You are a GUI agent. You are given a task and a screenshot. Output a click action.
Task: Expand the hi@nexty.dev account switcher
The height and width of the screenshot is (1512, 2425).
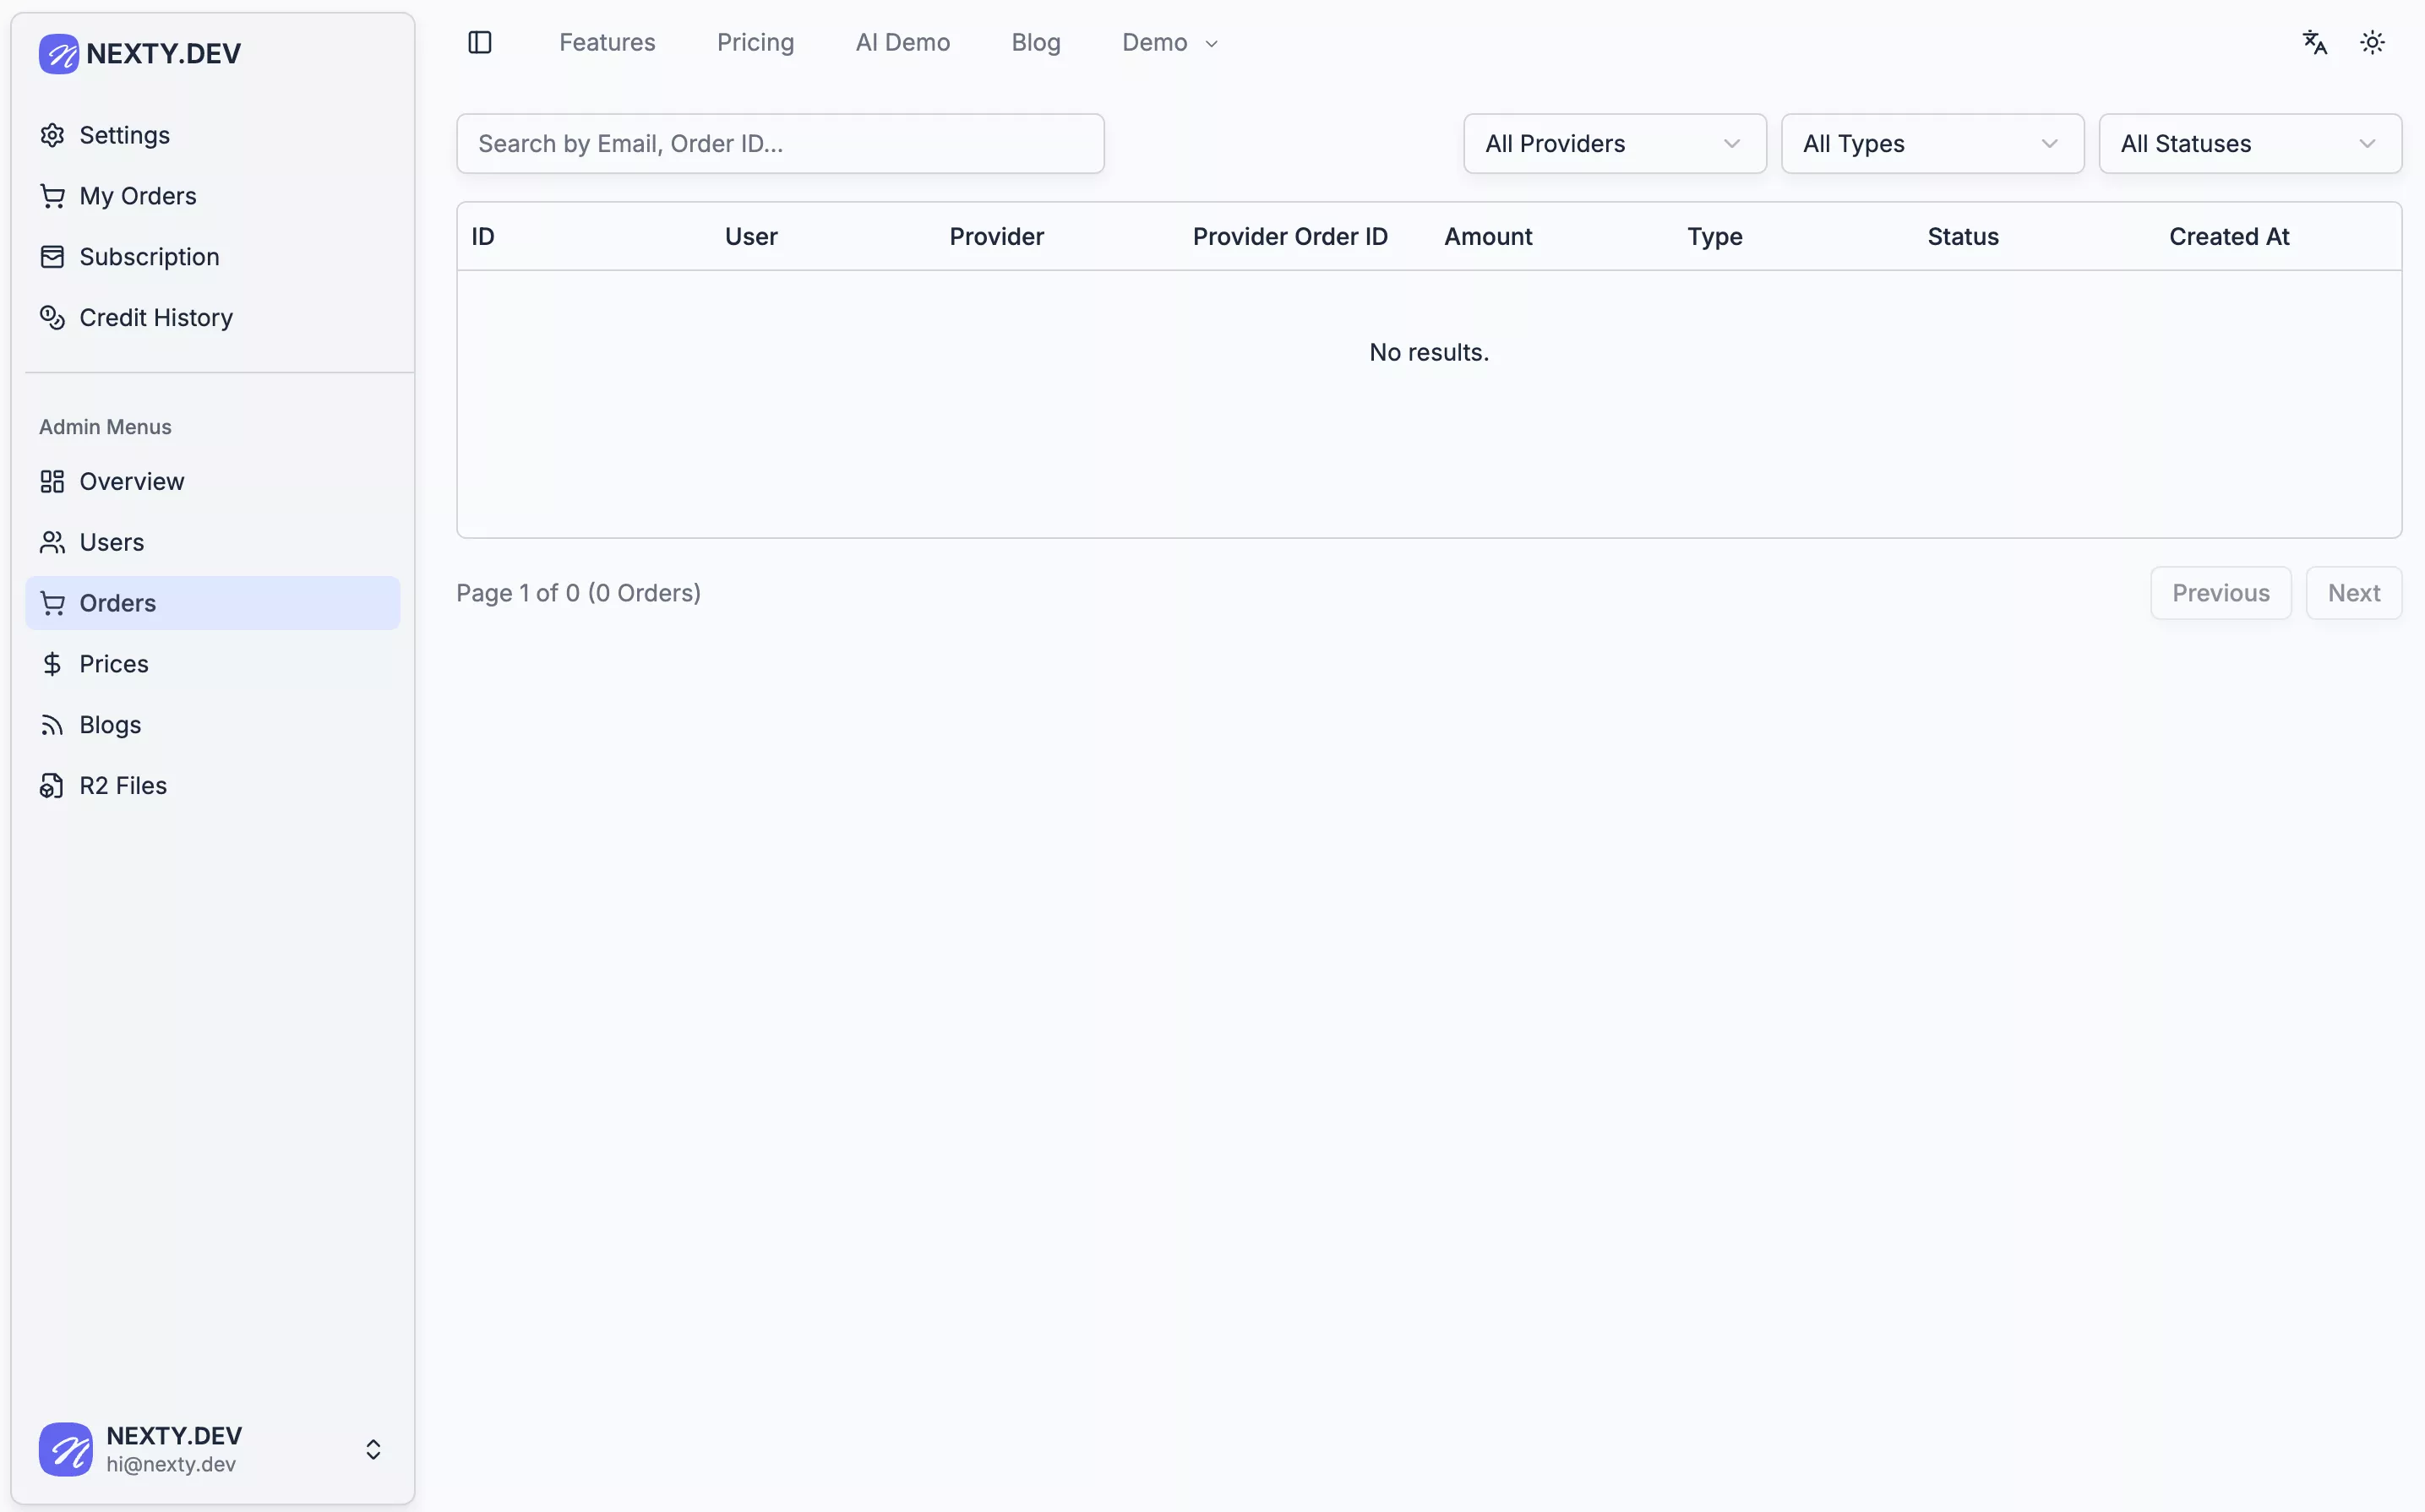click(372, 1449)
